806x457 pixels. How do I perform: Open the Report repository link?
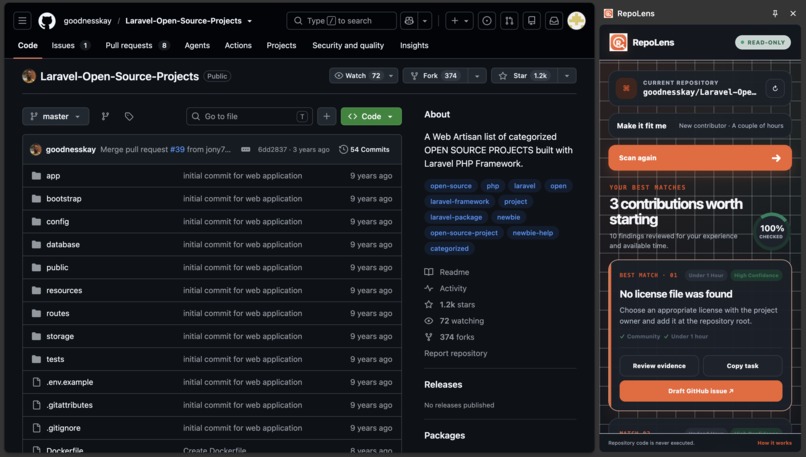(x=455, y=353)
